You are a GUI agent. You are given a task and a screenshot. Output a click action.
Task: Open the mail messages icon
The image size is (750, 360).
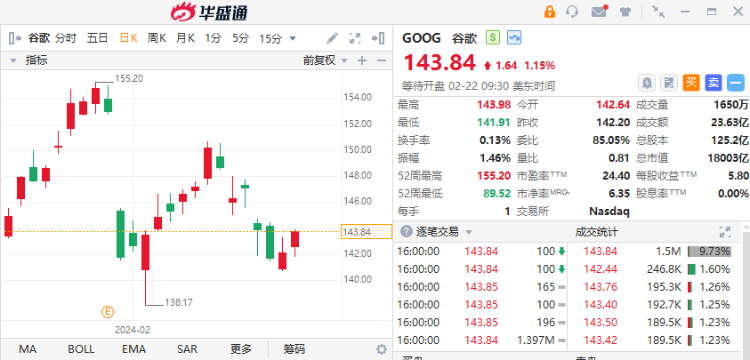coord(599,11)
